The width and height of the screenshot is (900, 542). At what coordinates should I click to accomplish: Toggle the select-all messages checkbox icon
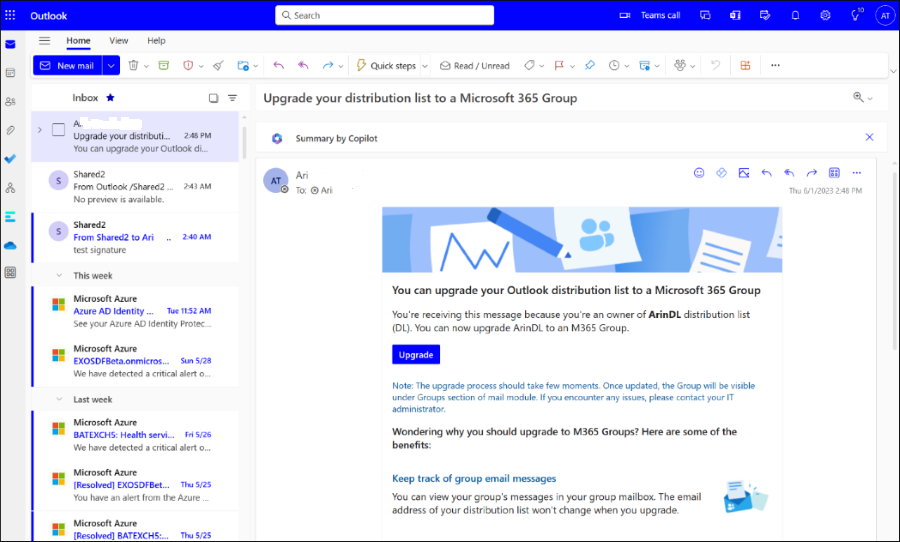tap(214, 98)
